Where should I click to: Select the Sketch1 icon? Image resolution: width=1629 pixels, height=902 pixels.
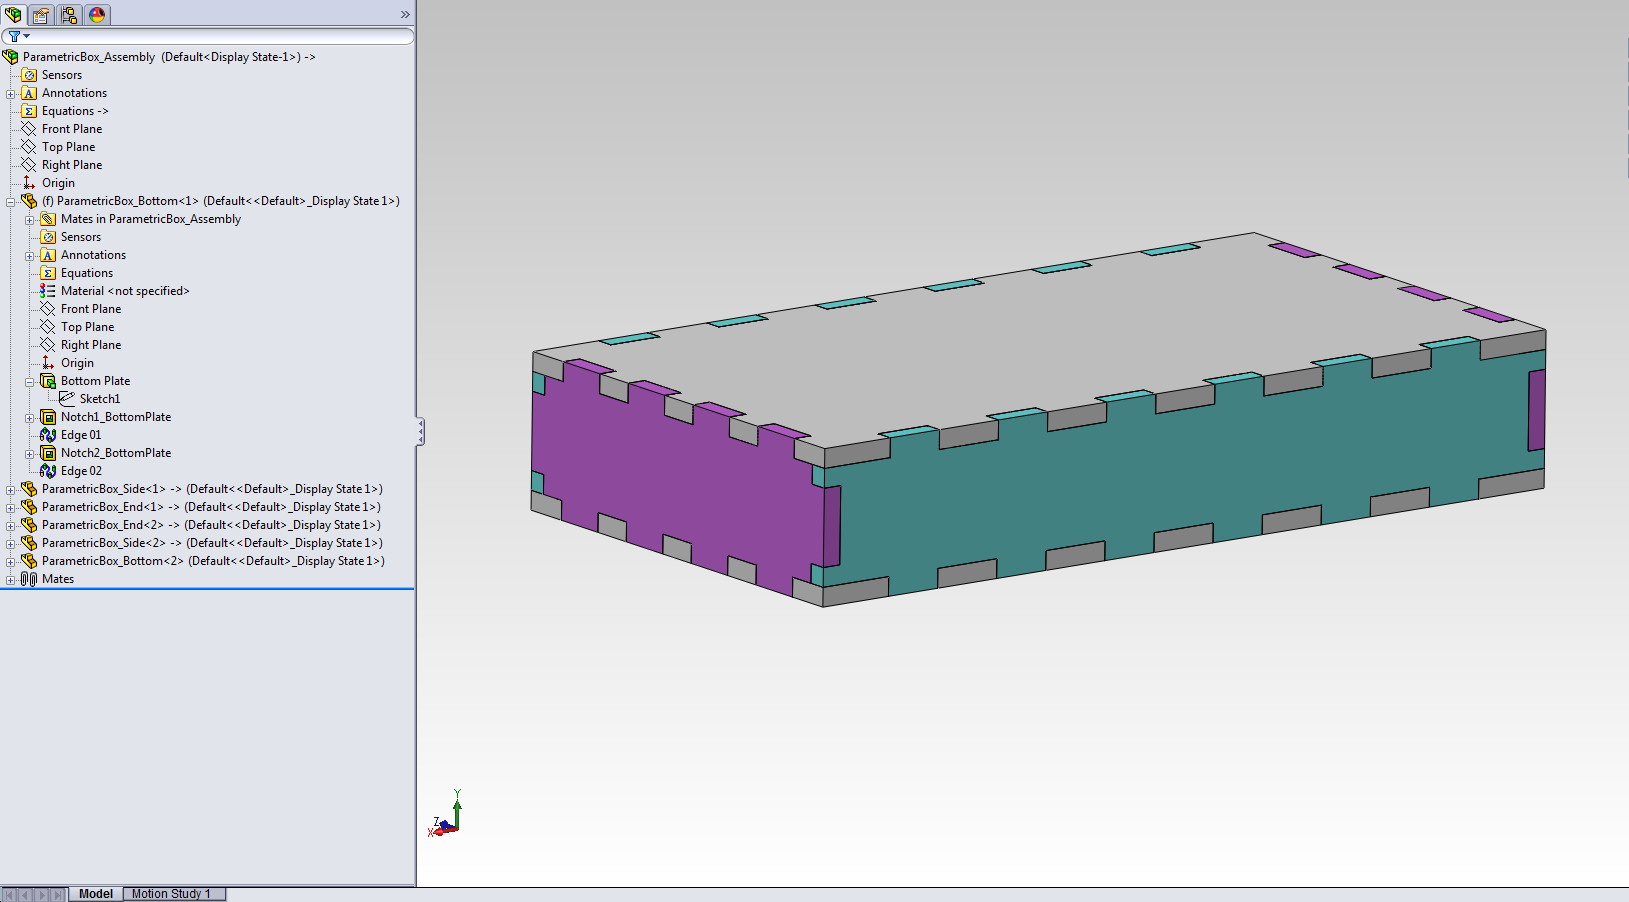click(67, 399)
